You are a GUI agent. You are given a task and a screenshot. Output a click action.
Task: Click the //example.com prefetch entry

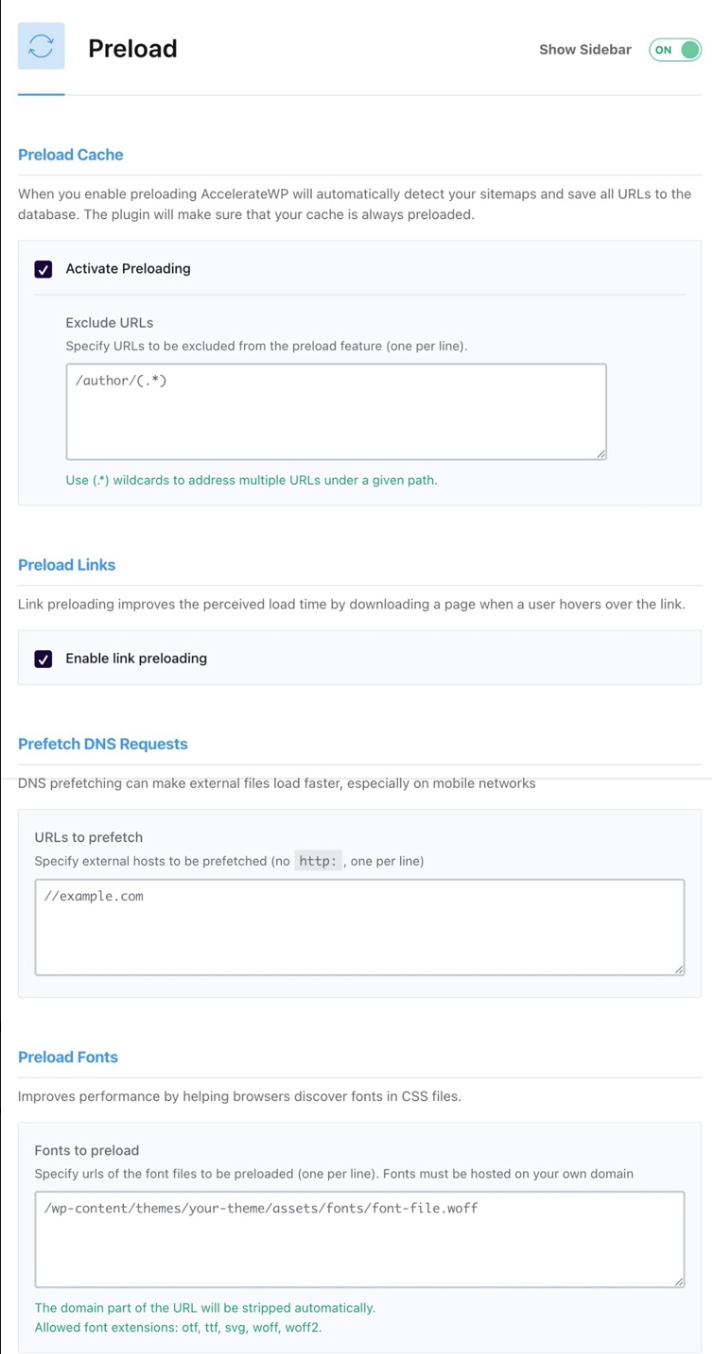(105, 896)
